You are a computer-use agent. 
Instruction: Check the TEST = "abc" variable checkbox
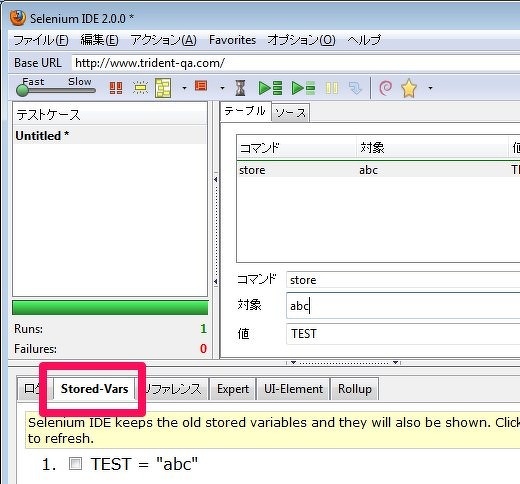75,464
